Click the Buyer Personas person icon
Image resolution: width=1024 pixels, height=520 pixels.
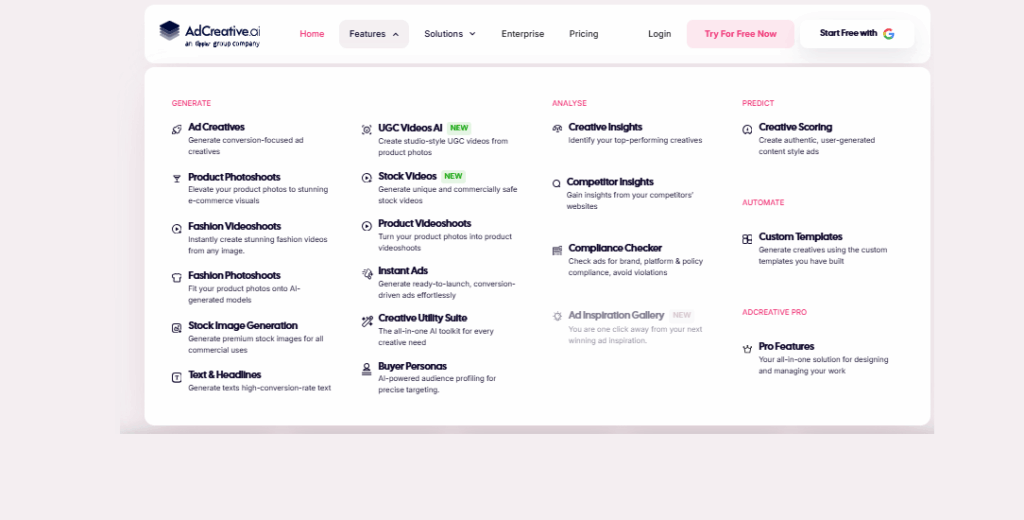point(366,369)
